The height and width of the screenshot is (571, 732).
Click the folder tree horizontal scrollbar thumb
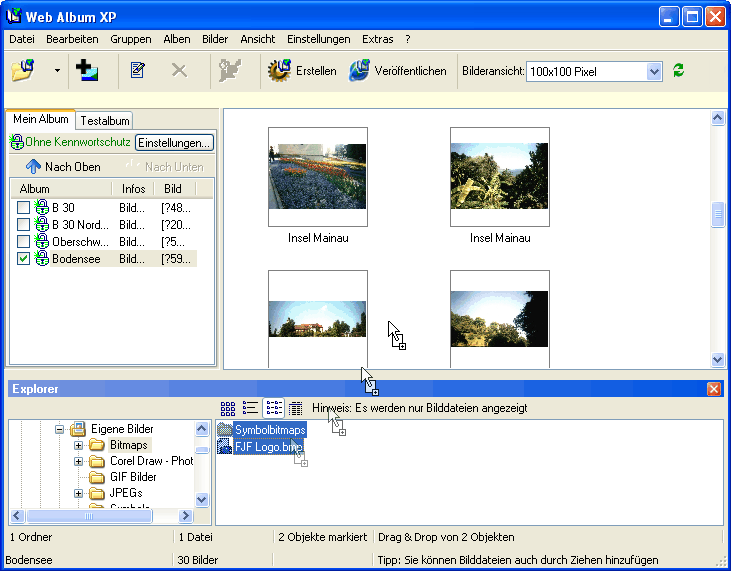coord(89,516)
